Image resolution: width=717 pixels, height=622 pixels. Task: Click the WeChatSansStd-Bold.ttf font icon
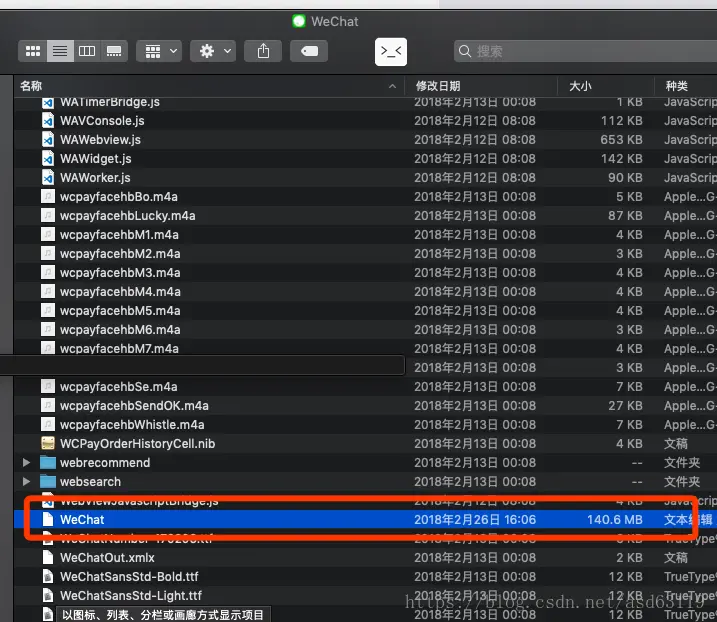click(x=48, y=577)
